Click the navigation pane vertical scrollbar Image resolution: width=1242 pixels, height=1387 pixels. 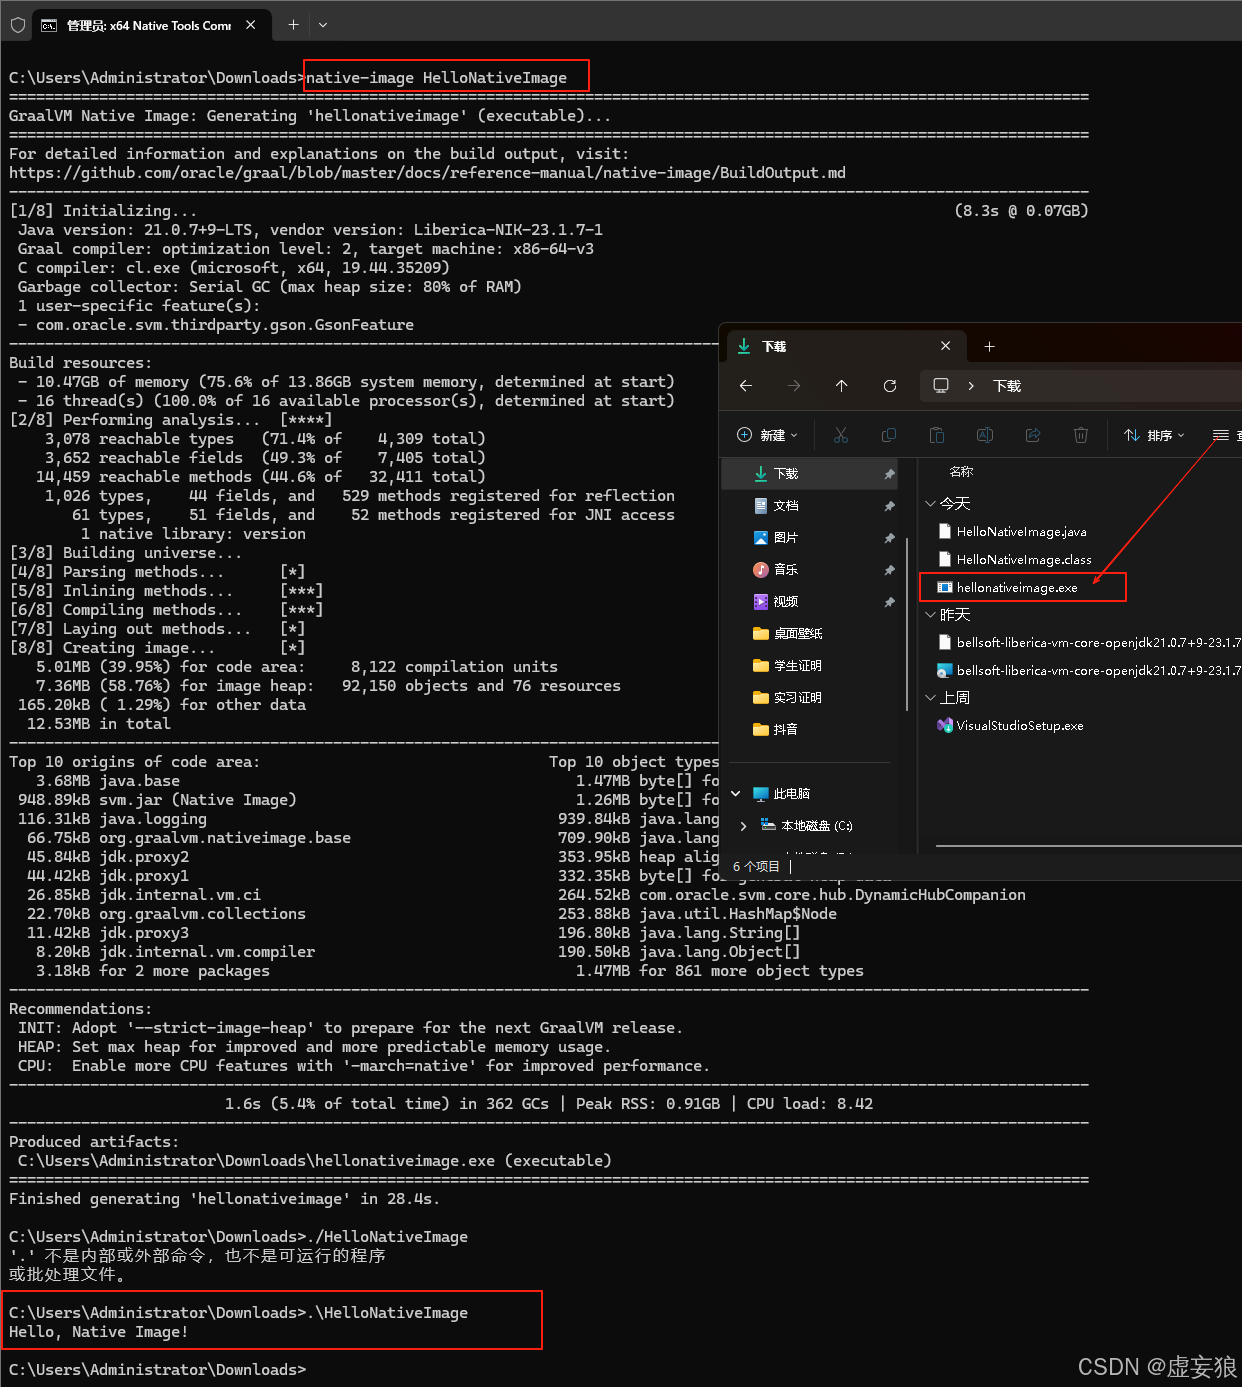[906, 624]
